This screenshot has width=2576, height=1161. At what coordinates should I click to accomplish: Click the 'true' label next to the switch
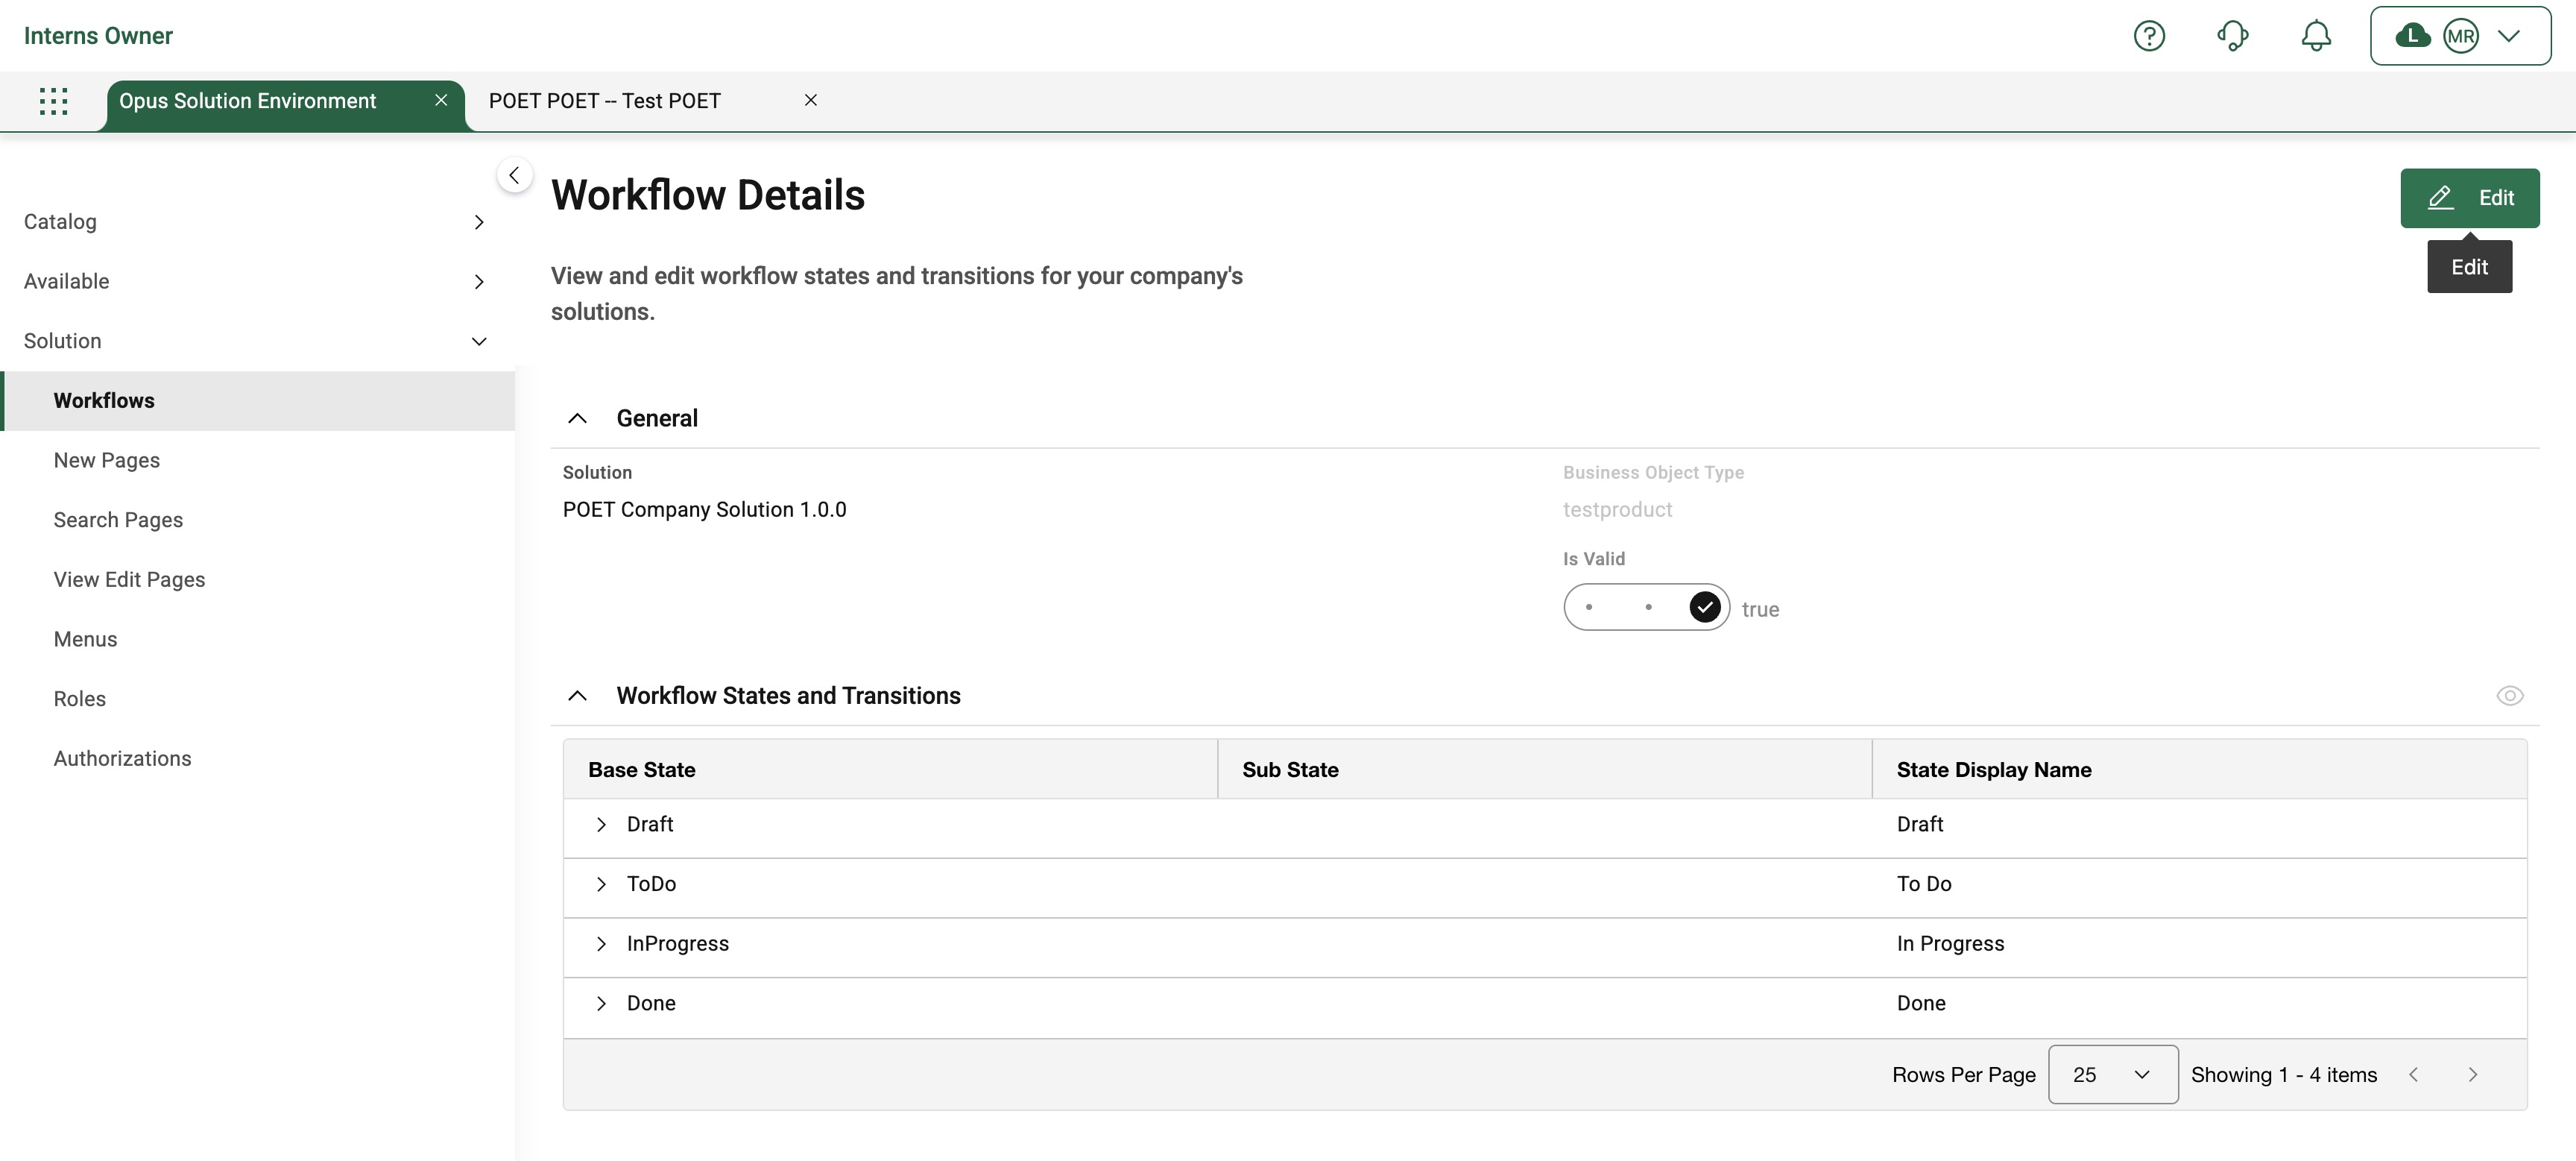point(1760,609)
